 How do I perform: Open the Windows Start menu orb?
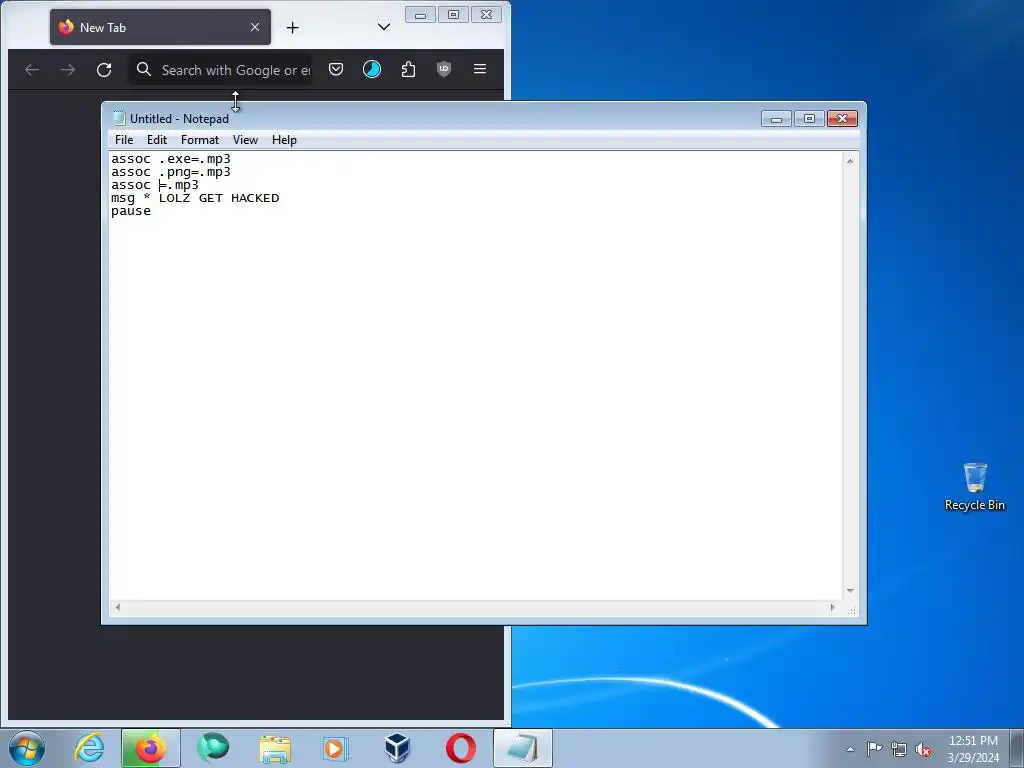tap(27, 748)
